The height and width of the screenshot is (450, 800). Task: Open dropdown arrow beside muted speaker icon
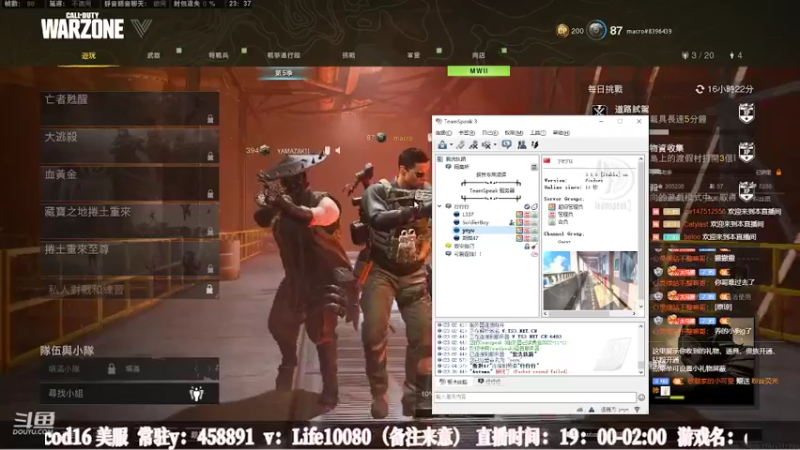pos(495,145)
